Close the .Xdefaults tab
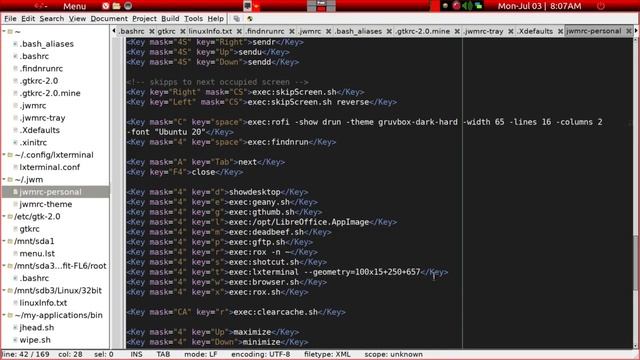640x360 pixels. [x=560, y=31]
